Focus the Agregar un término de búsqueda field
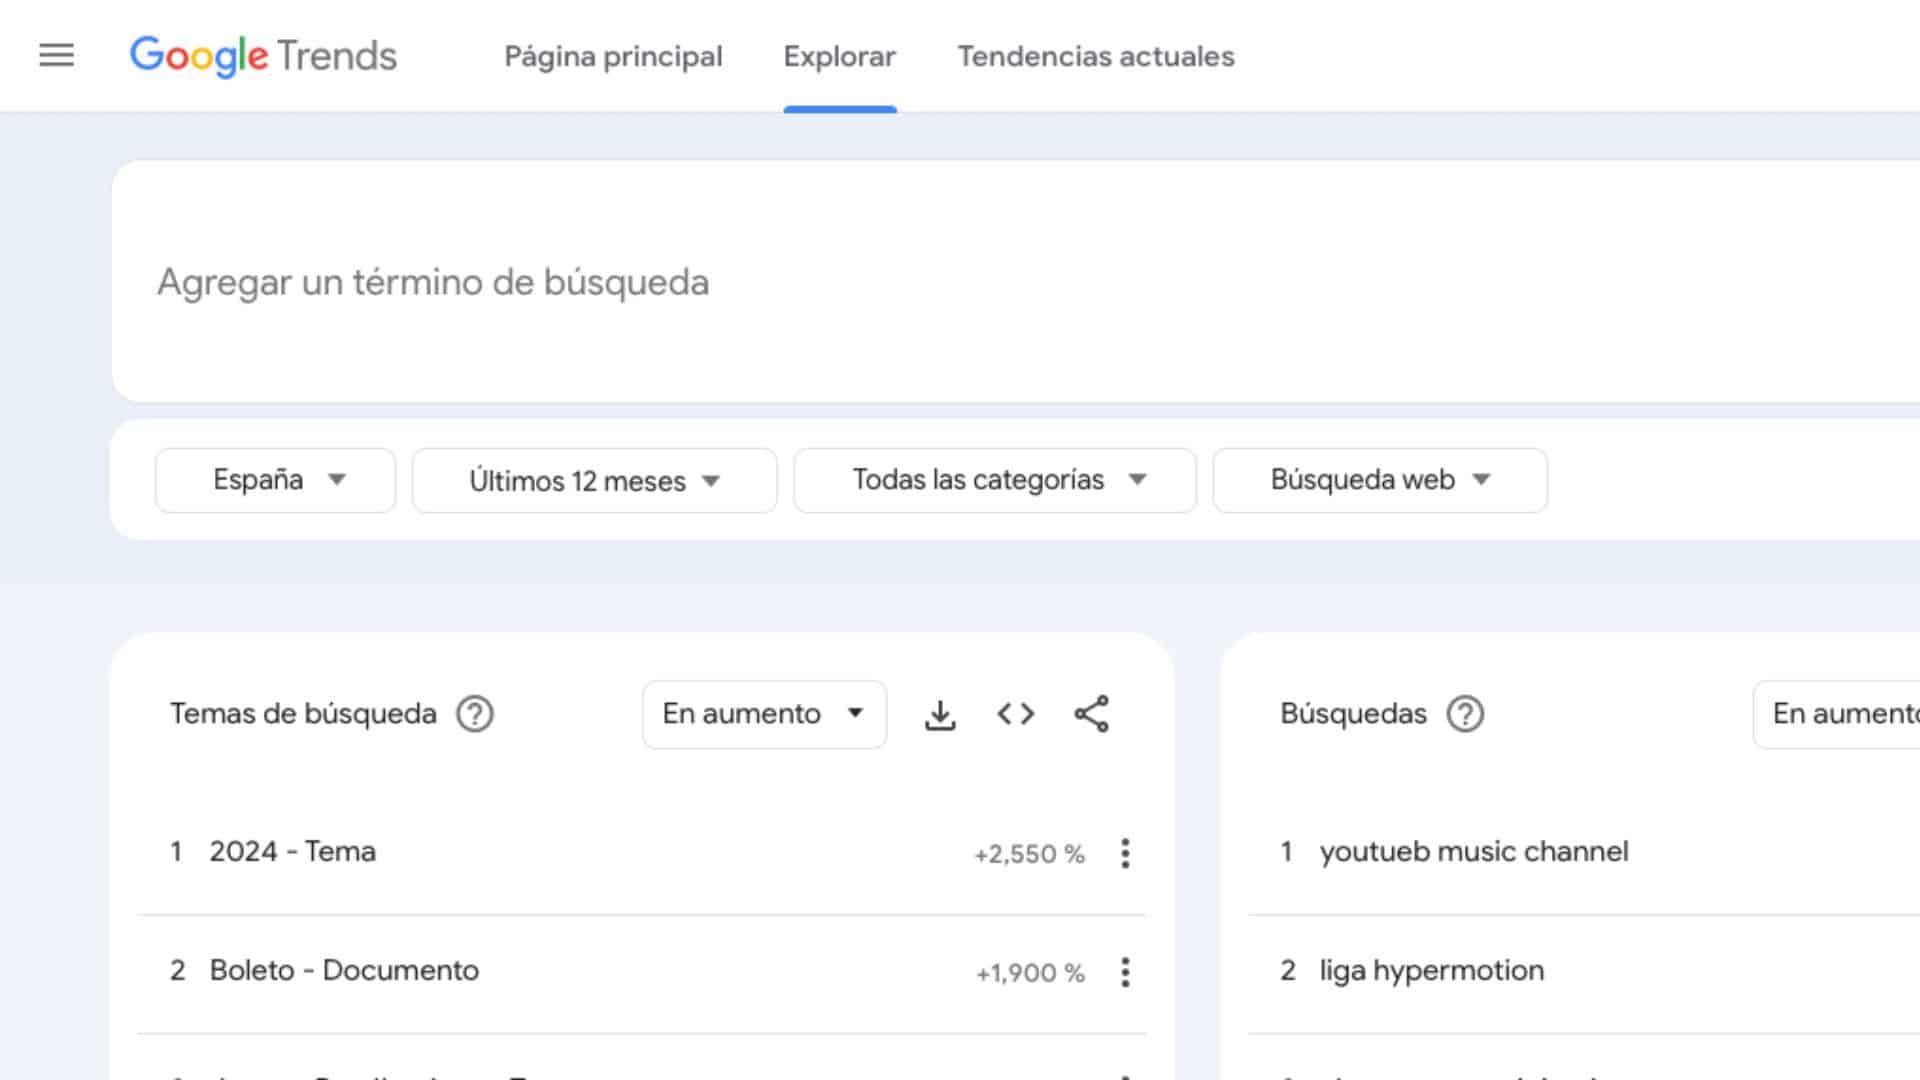Screen dimensions: 1920x1080 tap(1015, 282)
